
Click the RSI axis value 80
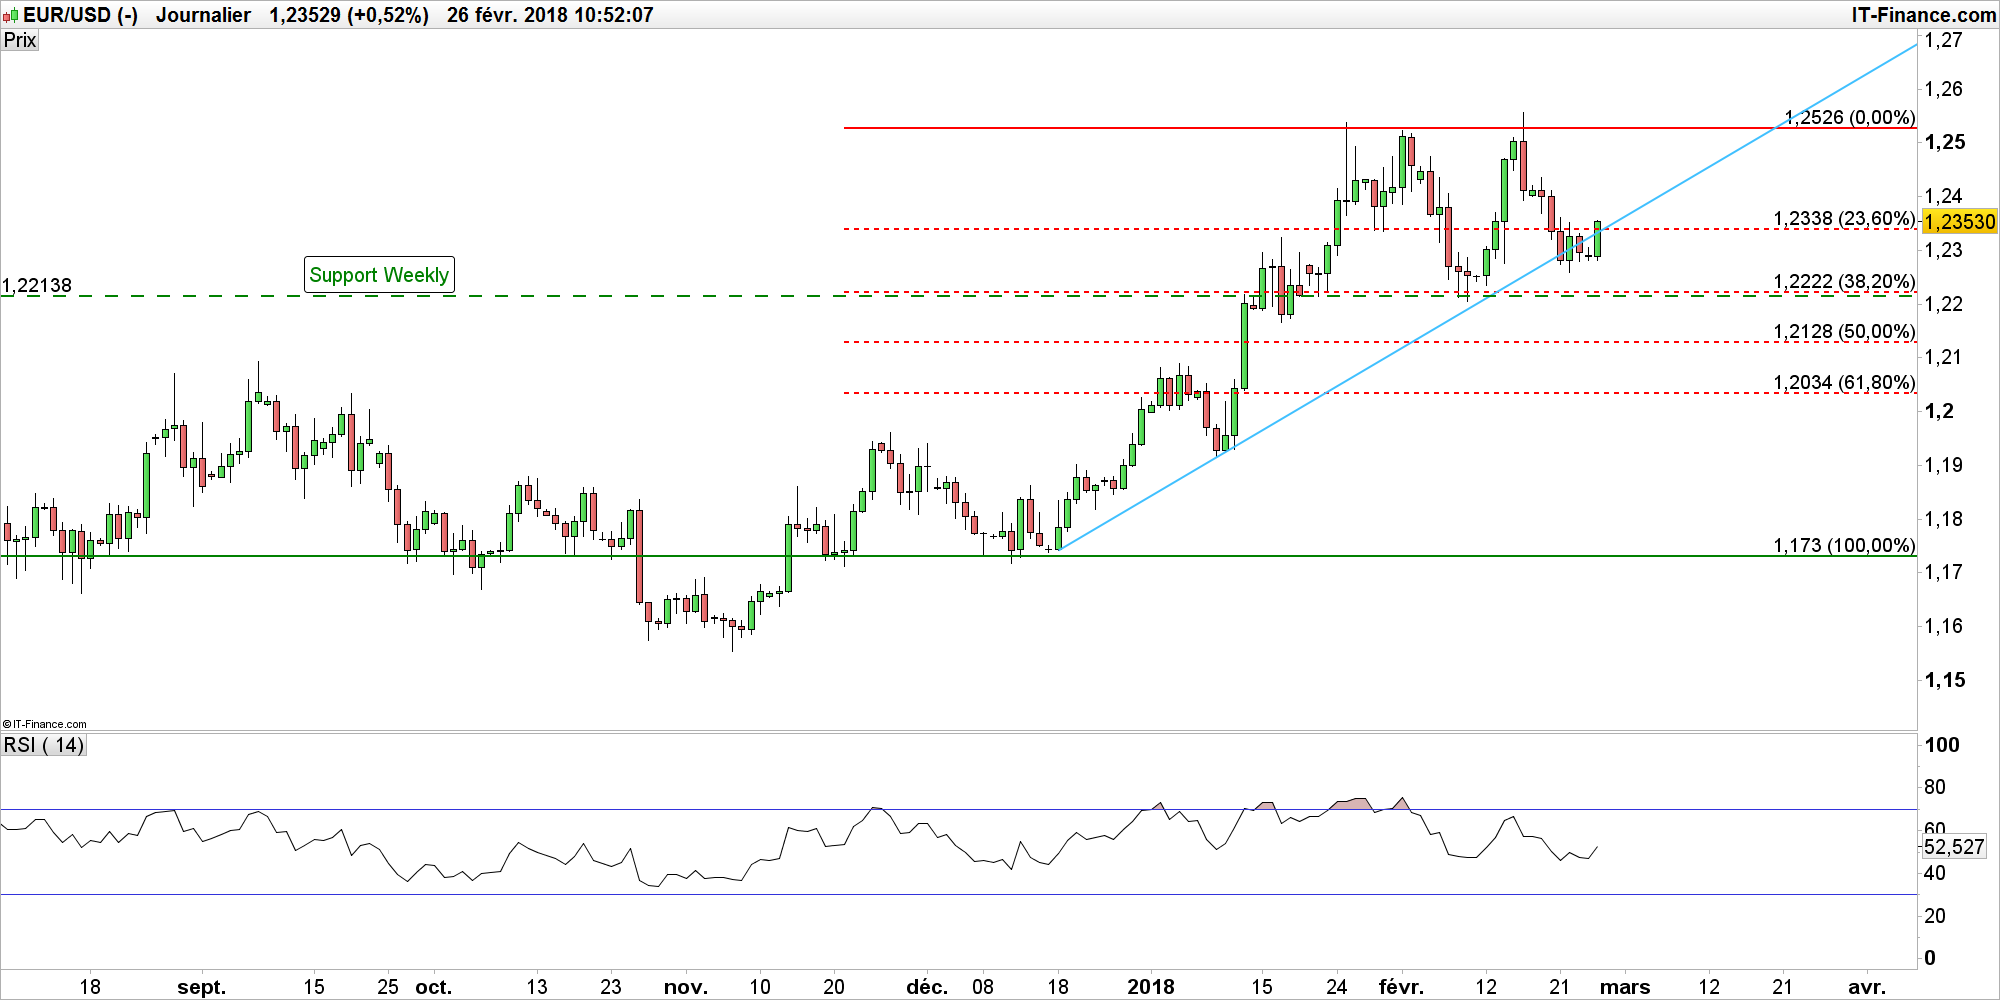point(1935,787)
